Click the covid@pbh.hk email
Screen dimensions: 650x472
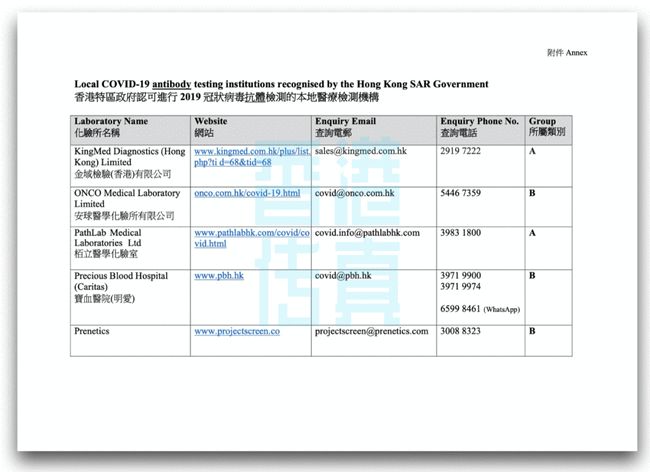coord(343,276)
